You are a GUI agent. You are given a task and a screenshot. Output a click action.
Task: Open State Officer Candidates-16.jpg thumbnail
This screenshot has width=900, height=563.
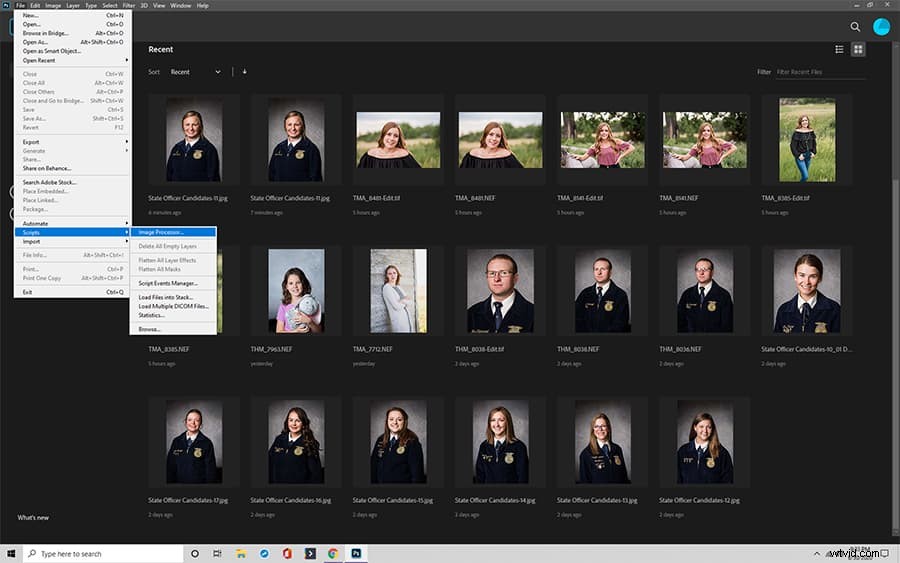coord(296,442)
